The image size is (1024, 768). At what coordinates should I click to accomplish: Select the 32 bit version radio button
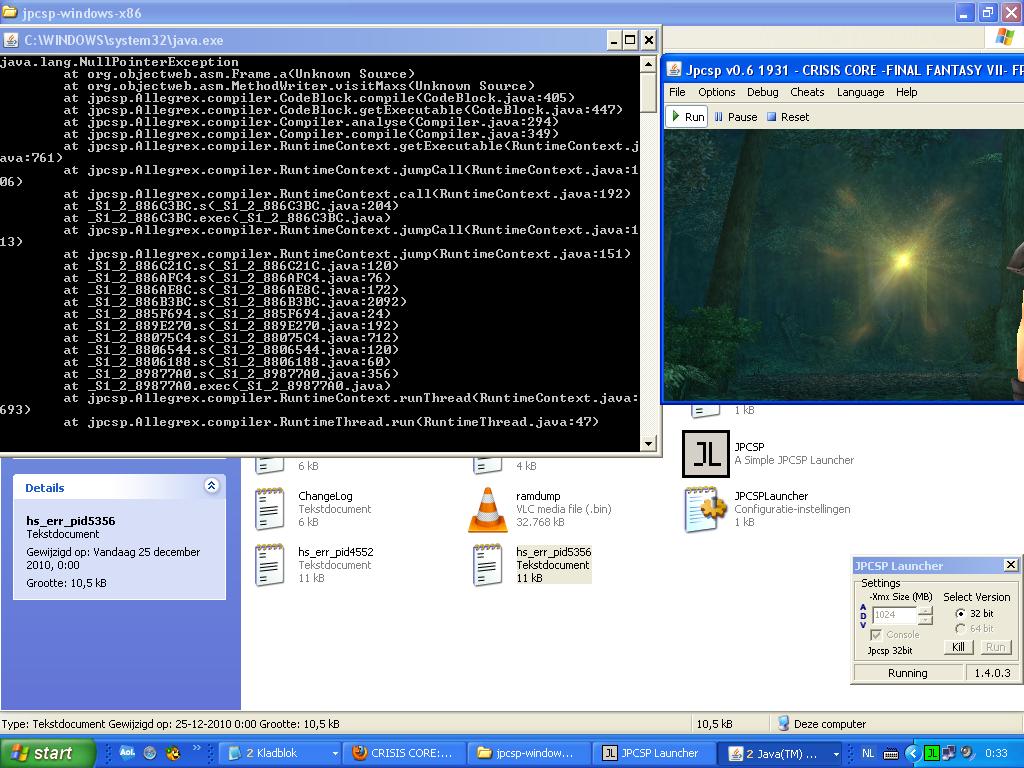pyautogui.click(x=961, y=614)
